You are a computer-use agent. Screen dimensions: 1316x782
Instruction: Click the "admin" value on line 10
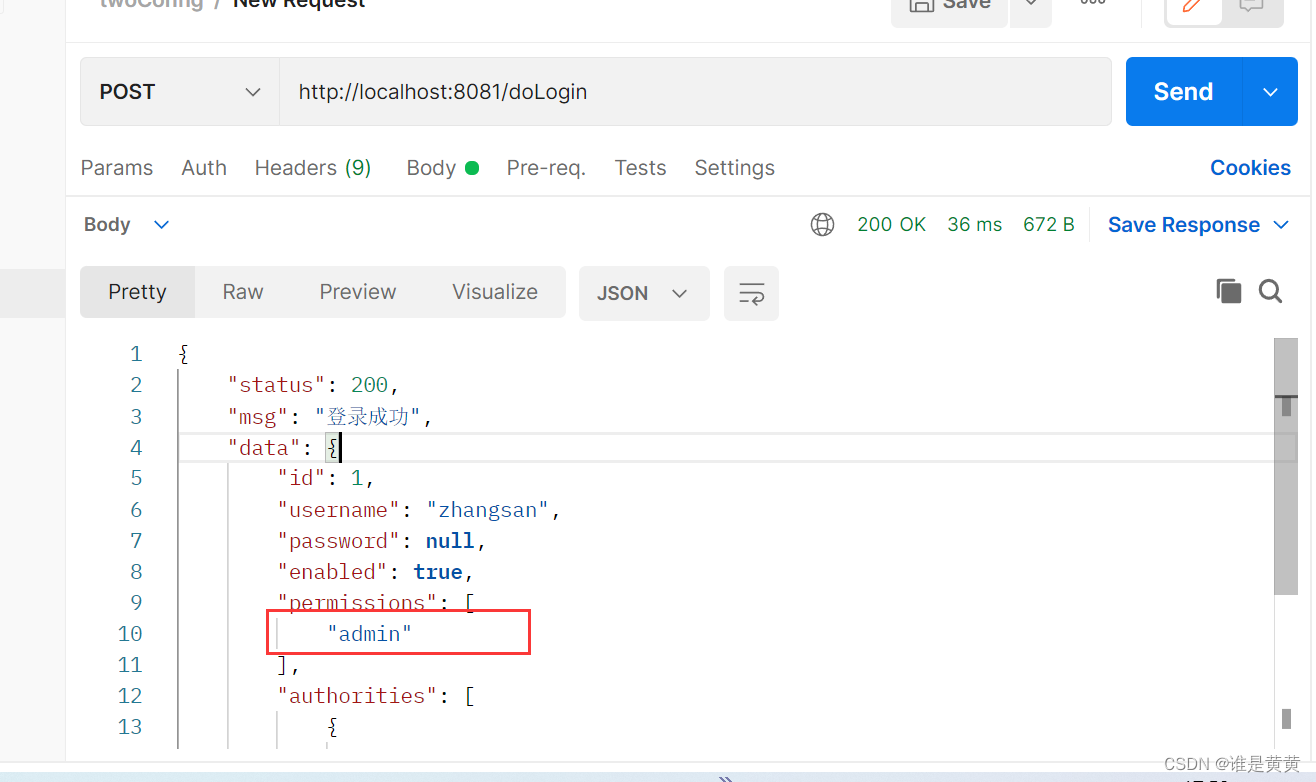pyautogui.click(x=369, y=633)
